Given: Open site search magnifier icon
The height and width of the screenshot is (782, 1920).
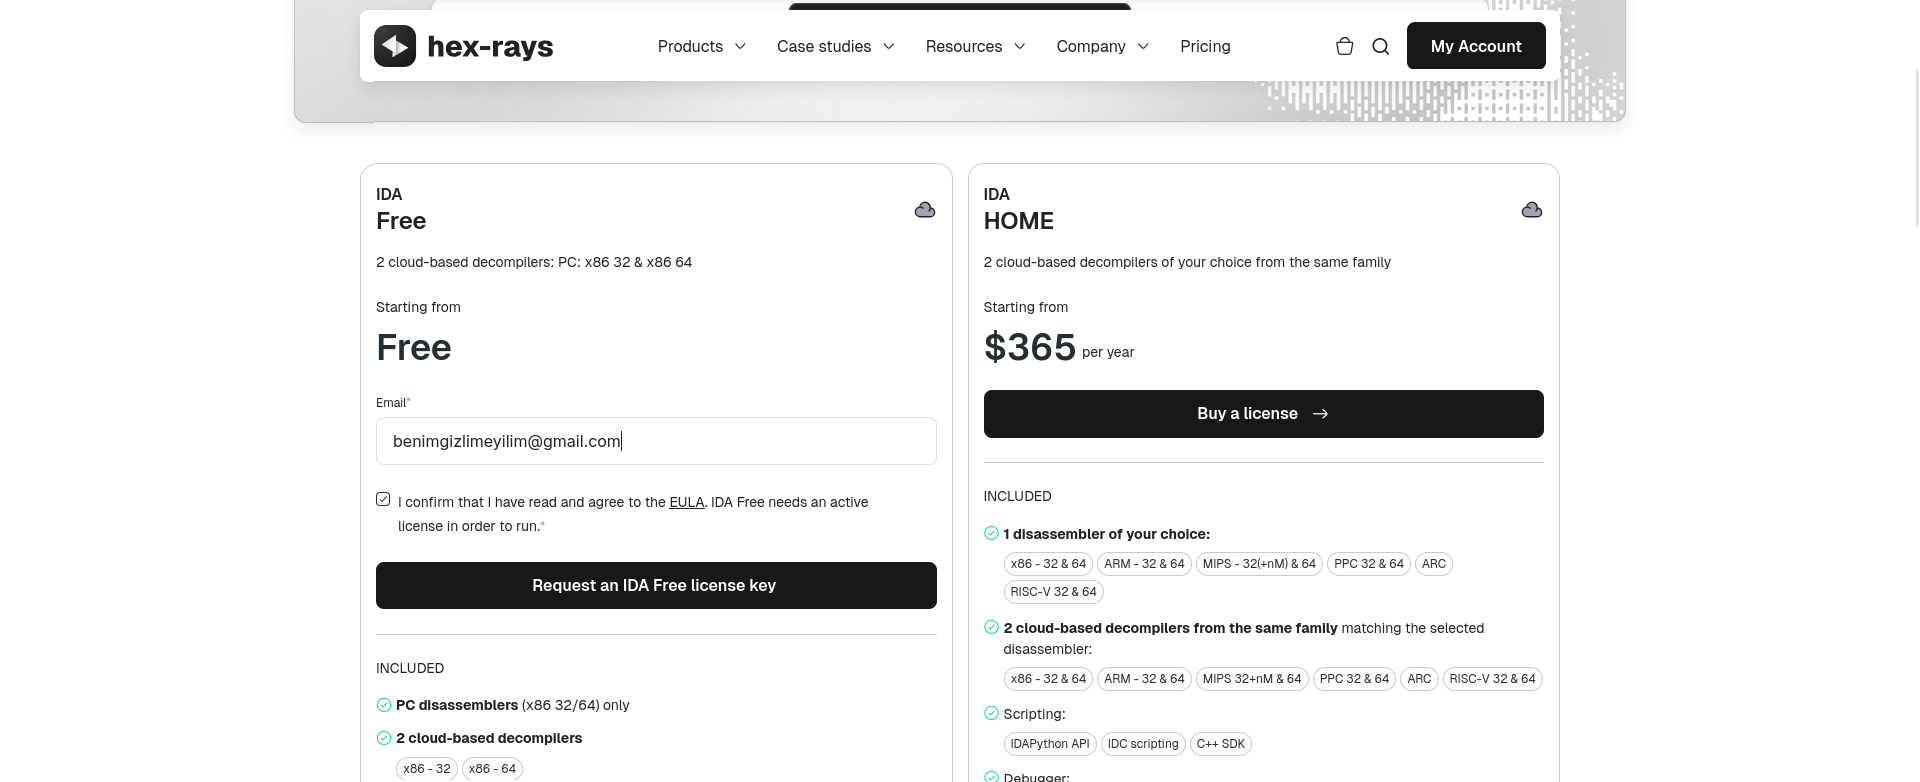Looking at the screenshot, I should (x=1381, y=46).
